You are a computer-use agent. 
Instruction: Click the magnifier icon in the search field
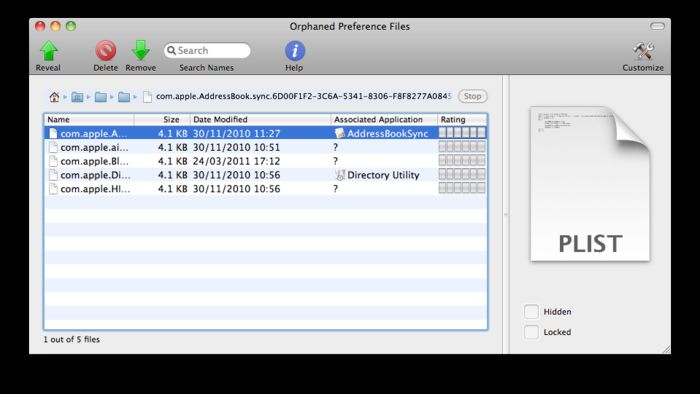click(171, 50)
